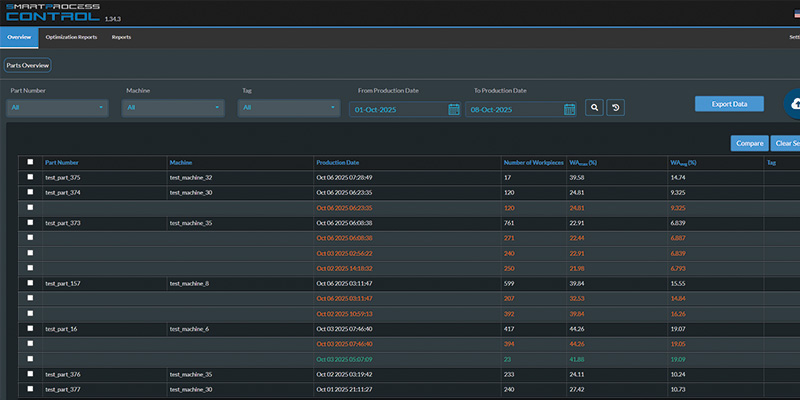Open the From Production Date calendar icon
The height and width of the screenshot is (400, 800).
point(454,109)
